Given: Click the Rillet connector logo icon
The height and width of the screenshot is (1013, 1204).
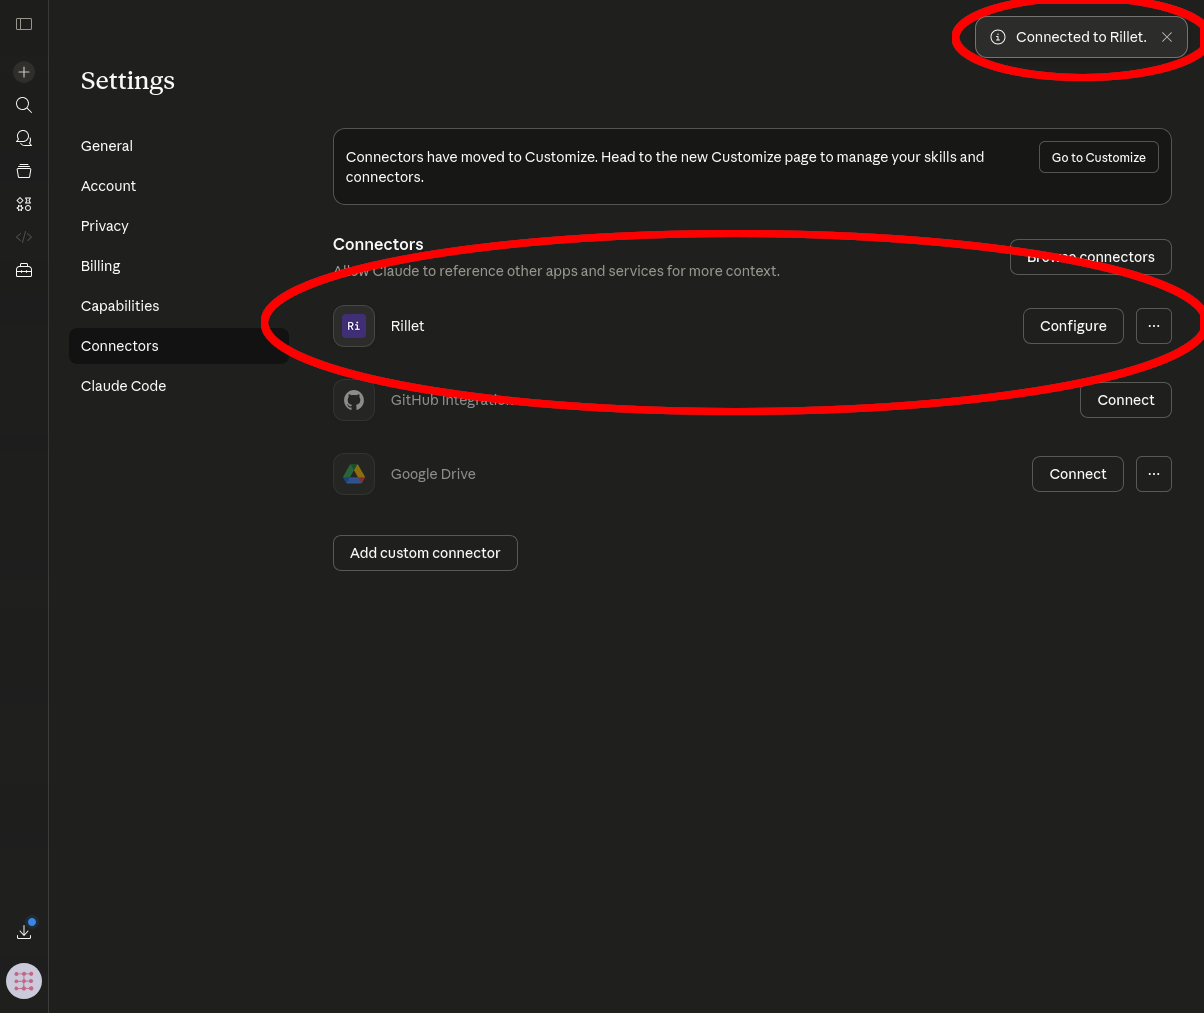Looking at the screenshot, I should click(x=354, y=326).
